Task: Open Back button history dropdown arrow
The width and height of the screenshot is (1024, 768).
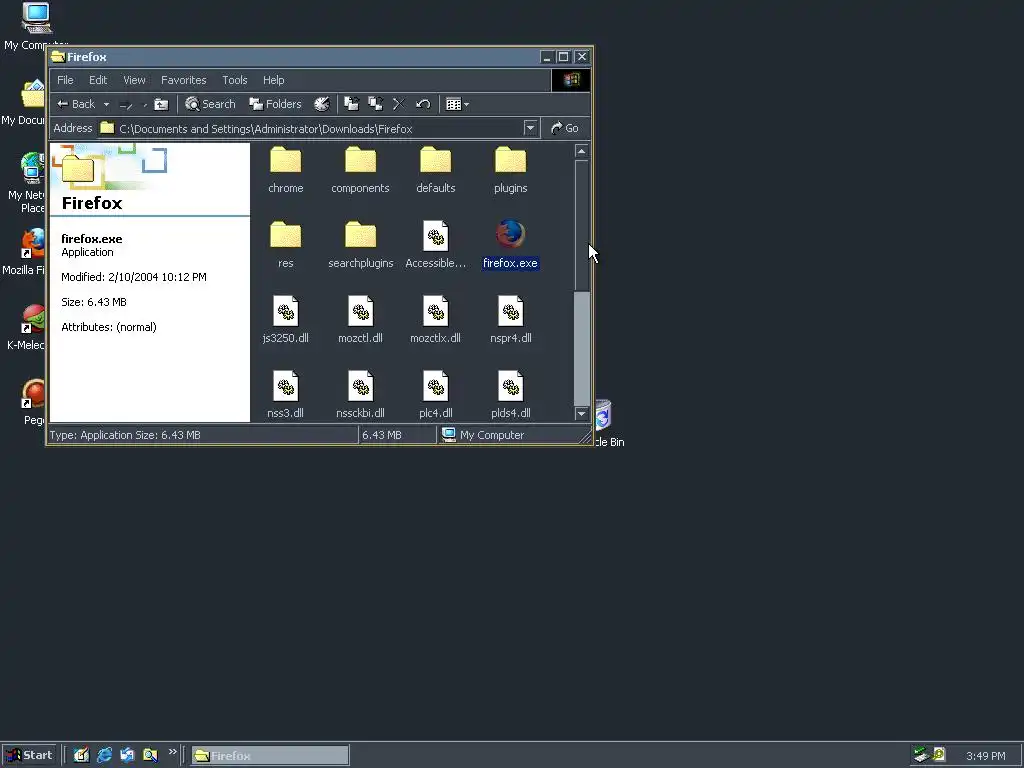Action: tap(106, 104)
